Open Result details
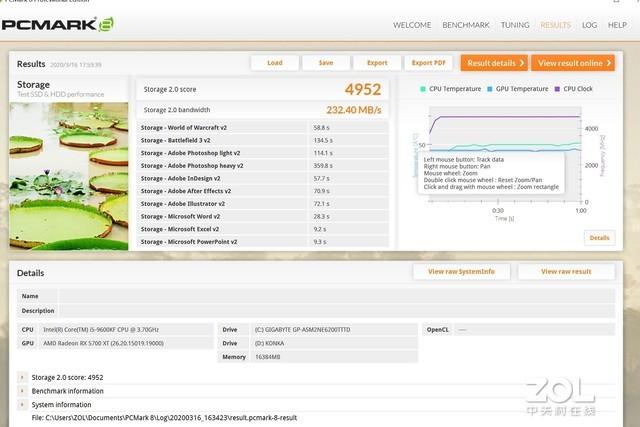 494,63
